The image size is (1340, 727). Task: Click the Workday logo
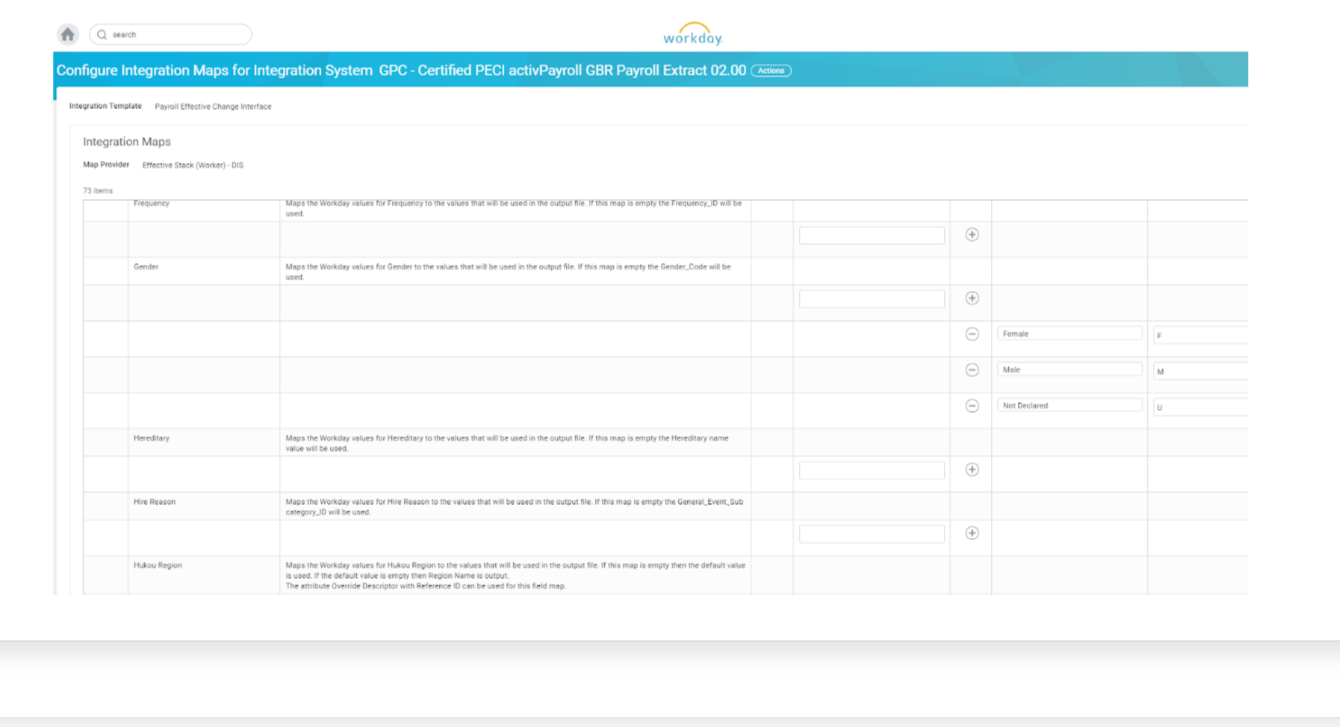pos(693,33)
